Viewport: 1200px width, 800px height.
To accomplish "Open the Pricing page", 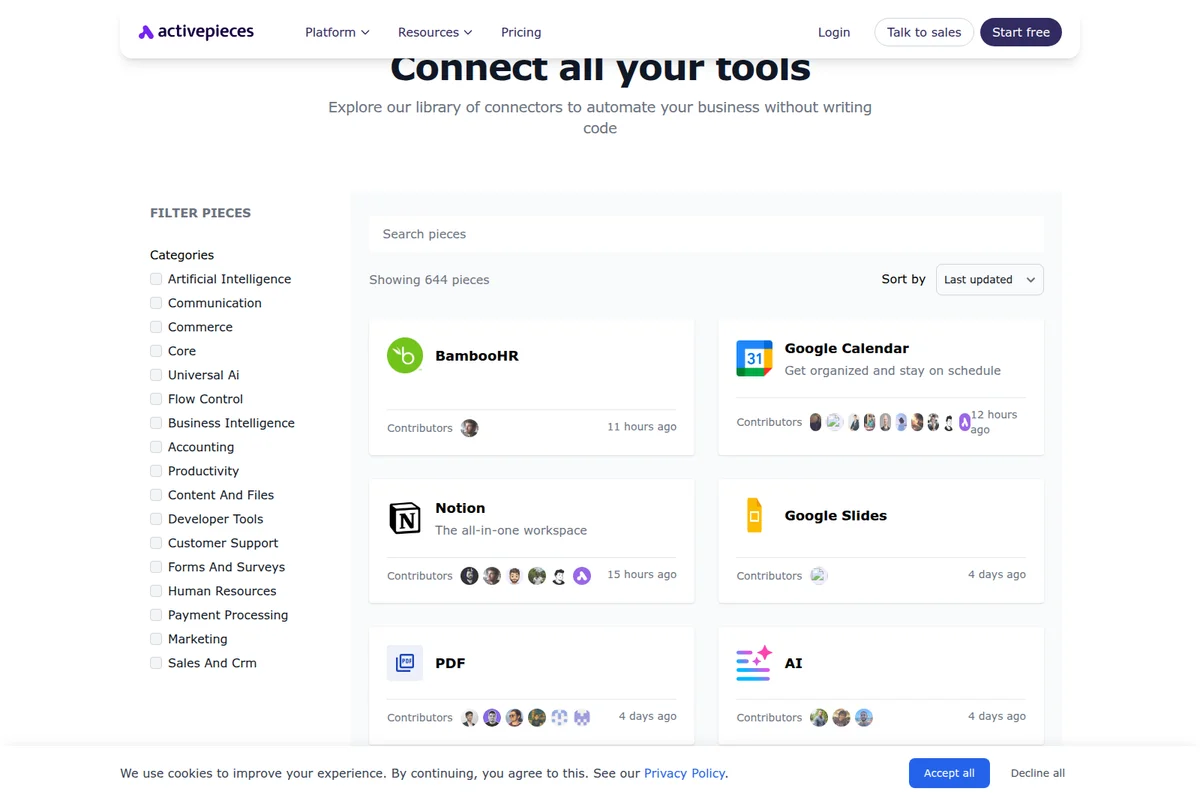I will coord(521,32).
